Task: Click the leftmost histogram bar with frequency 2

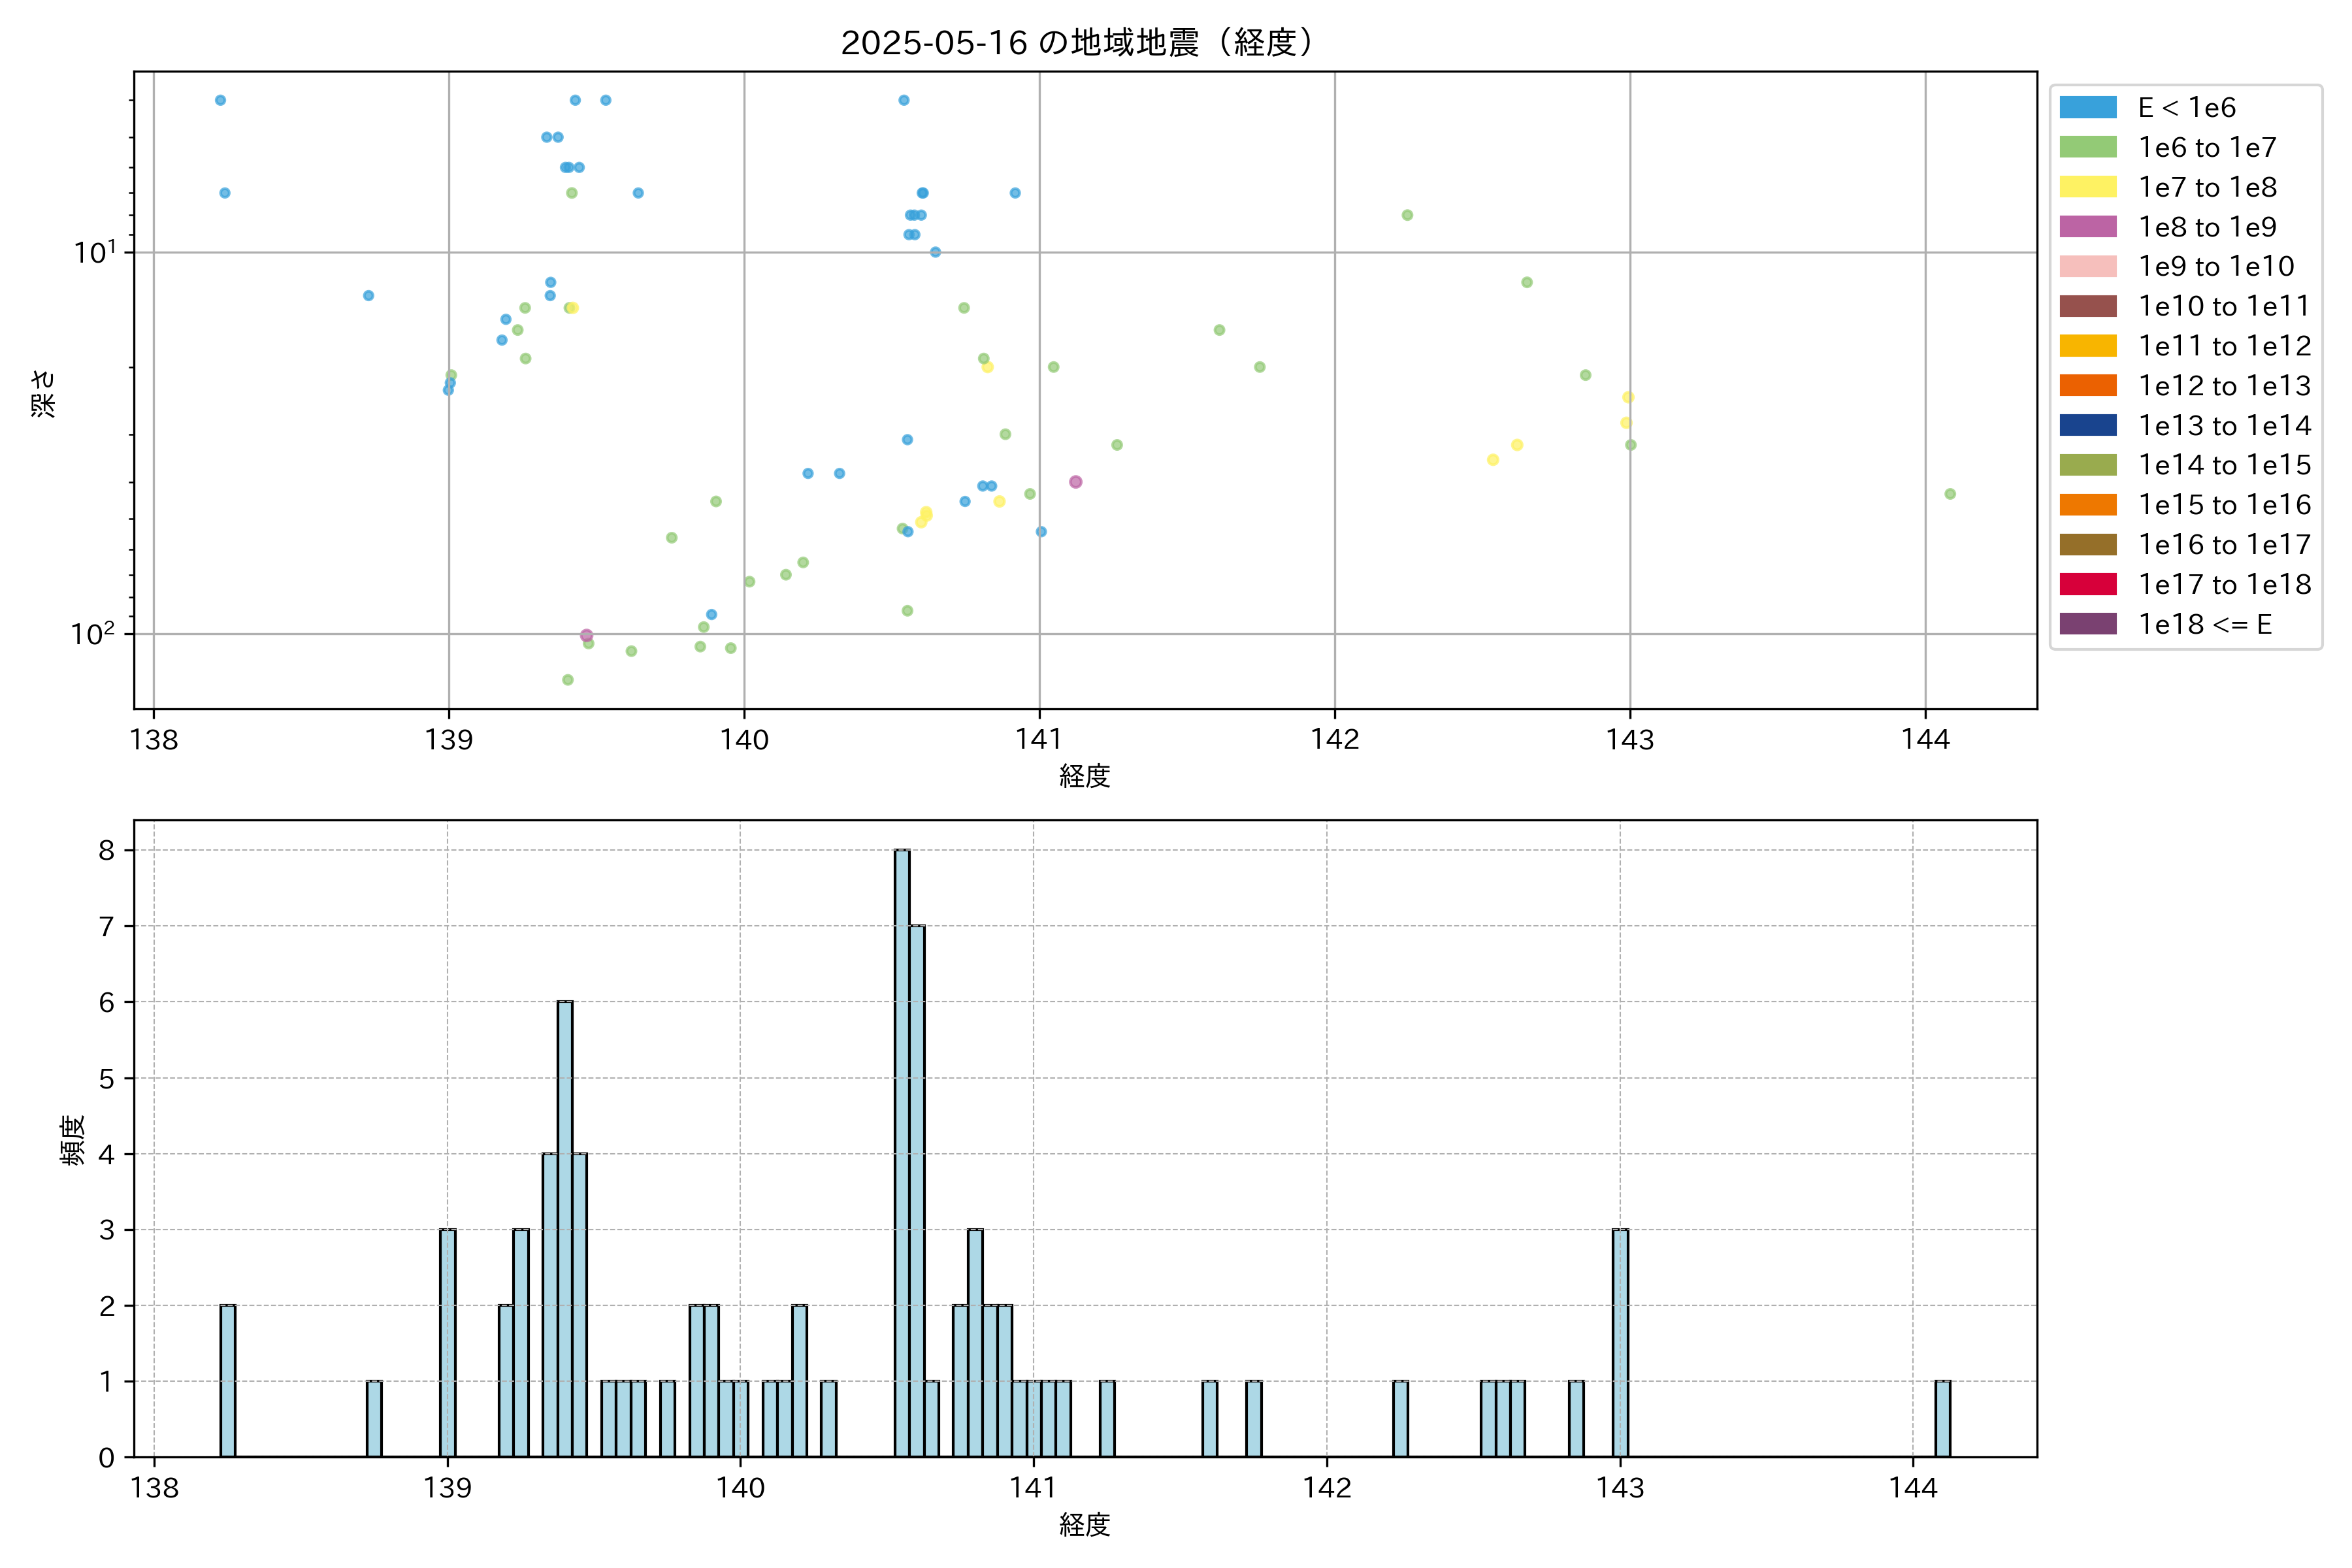Action: (x=228, y=1380)
